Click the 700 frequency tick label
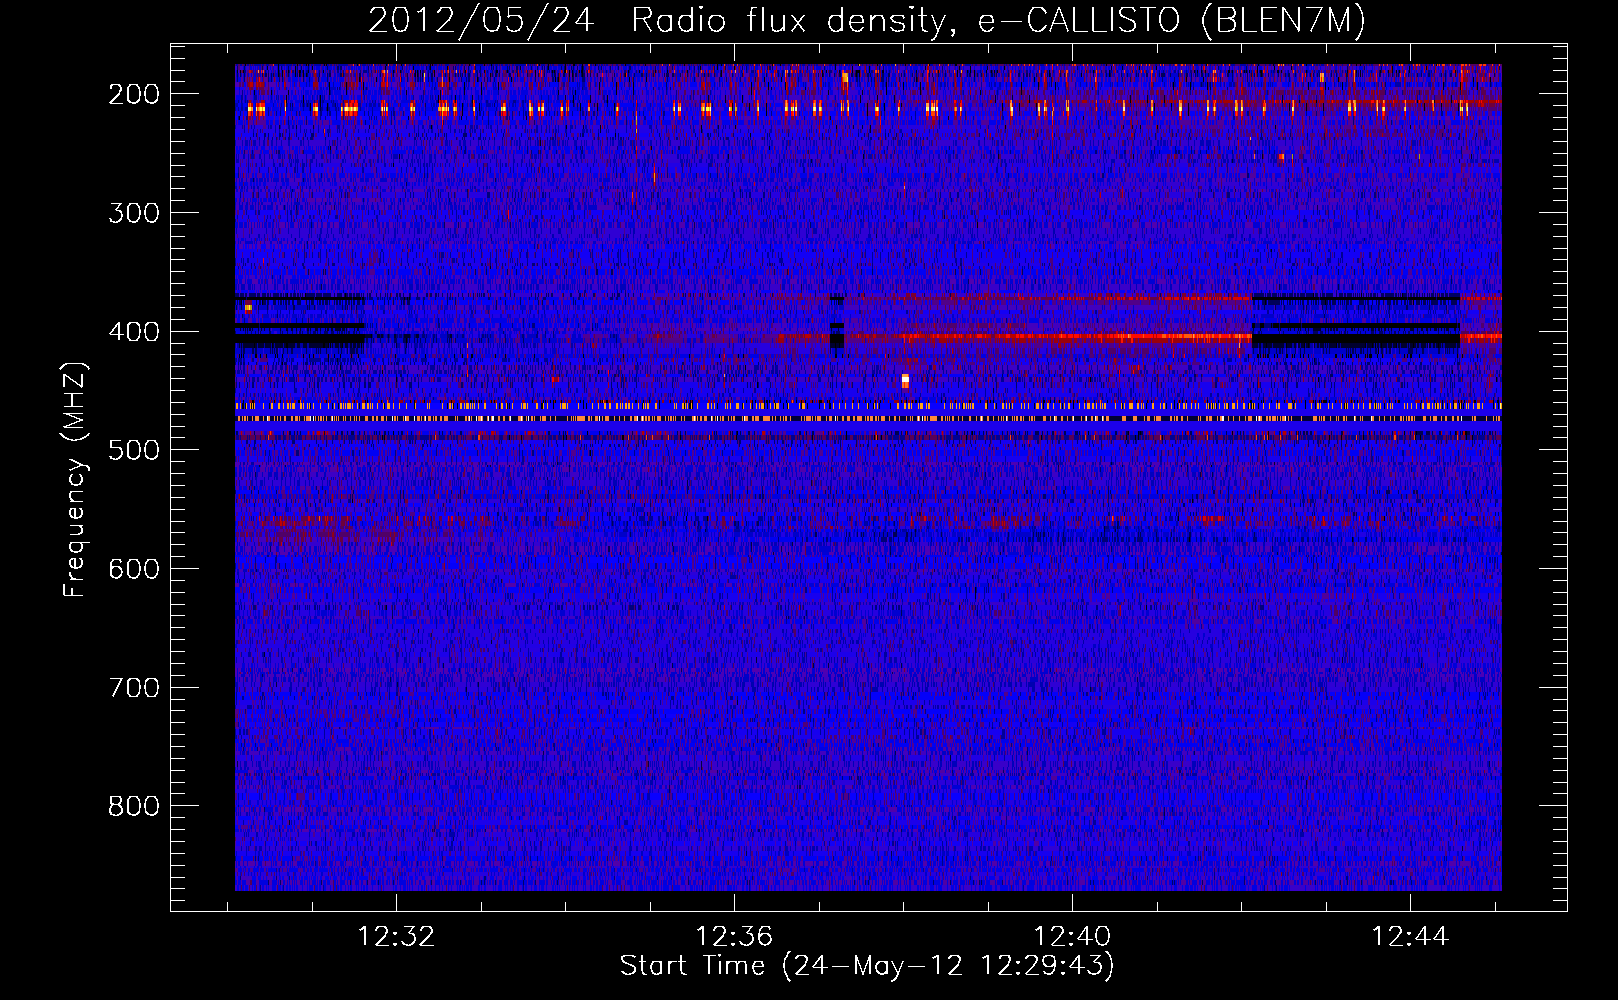The width and height of the screenshot is (1618, 1000). [x=134, y=688]
